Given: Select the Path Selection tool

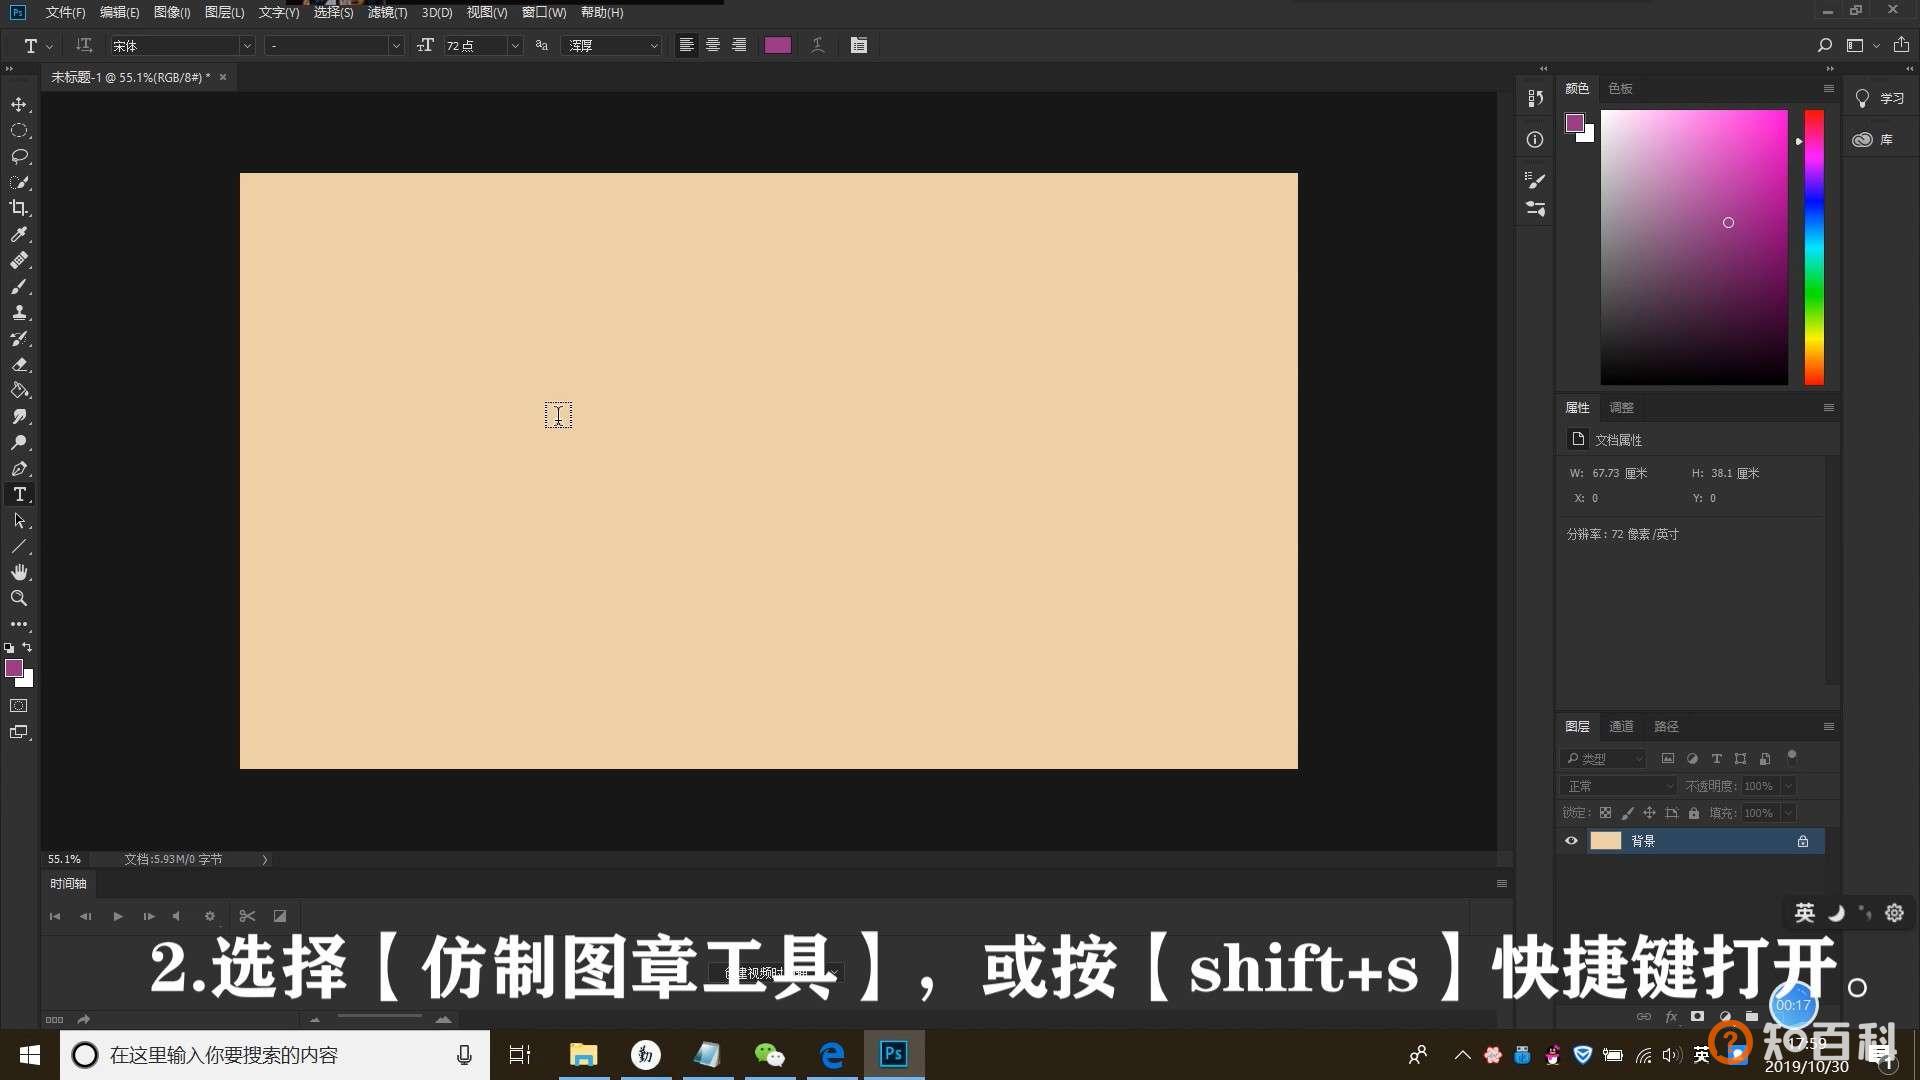Looking at the screenshot, I should [19, 520].
